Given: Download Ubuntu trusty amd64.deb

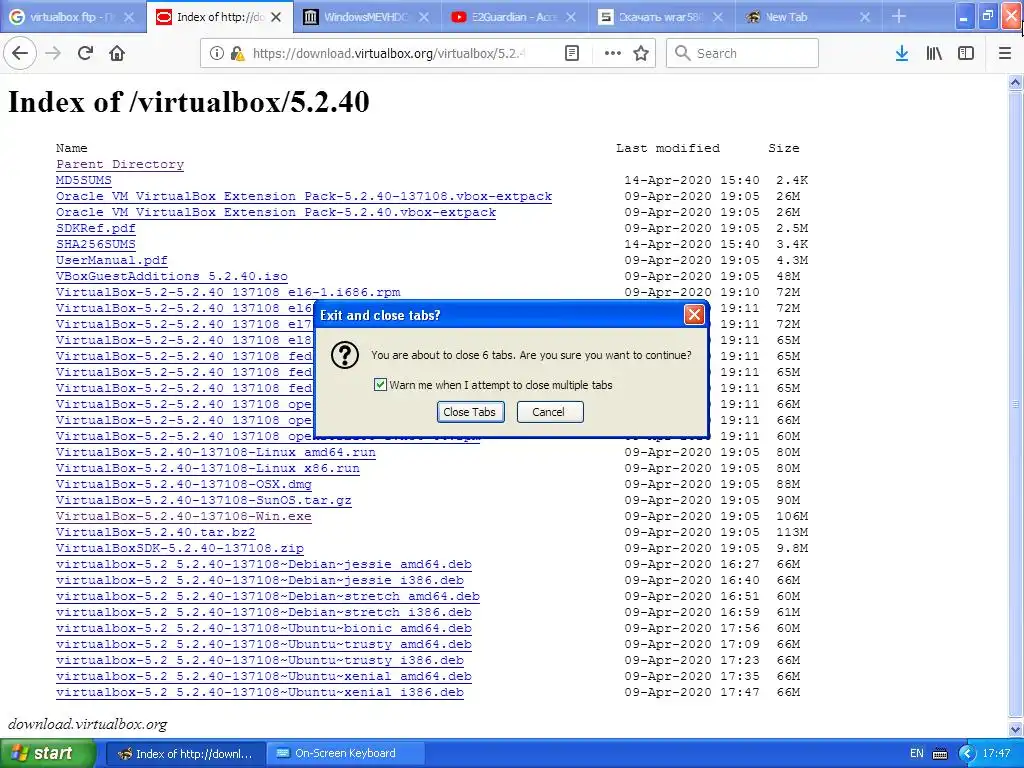Looking at the screenshot, I should click(x=264, y=645).
